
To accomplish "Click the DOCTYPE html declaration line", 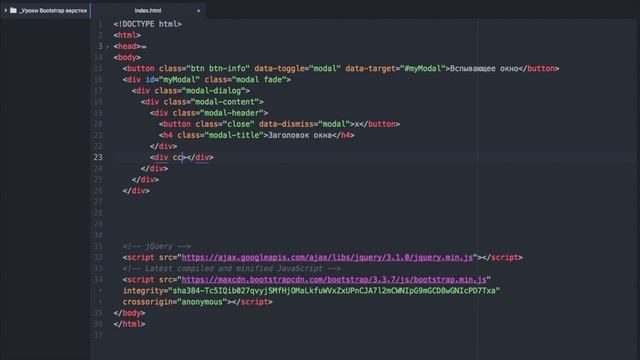I will (147, 24).
